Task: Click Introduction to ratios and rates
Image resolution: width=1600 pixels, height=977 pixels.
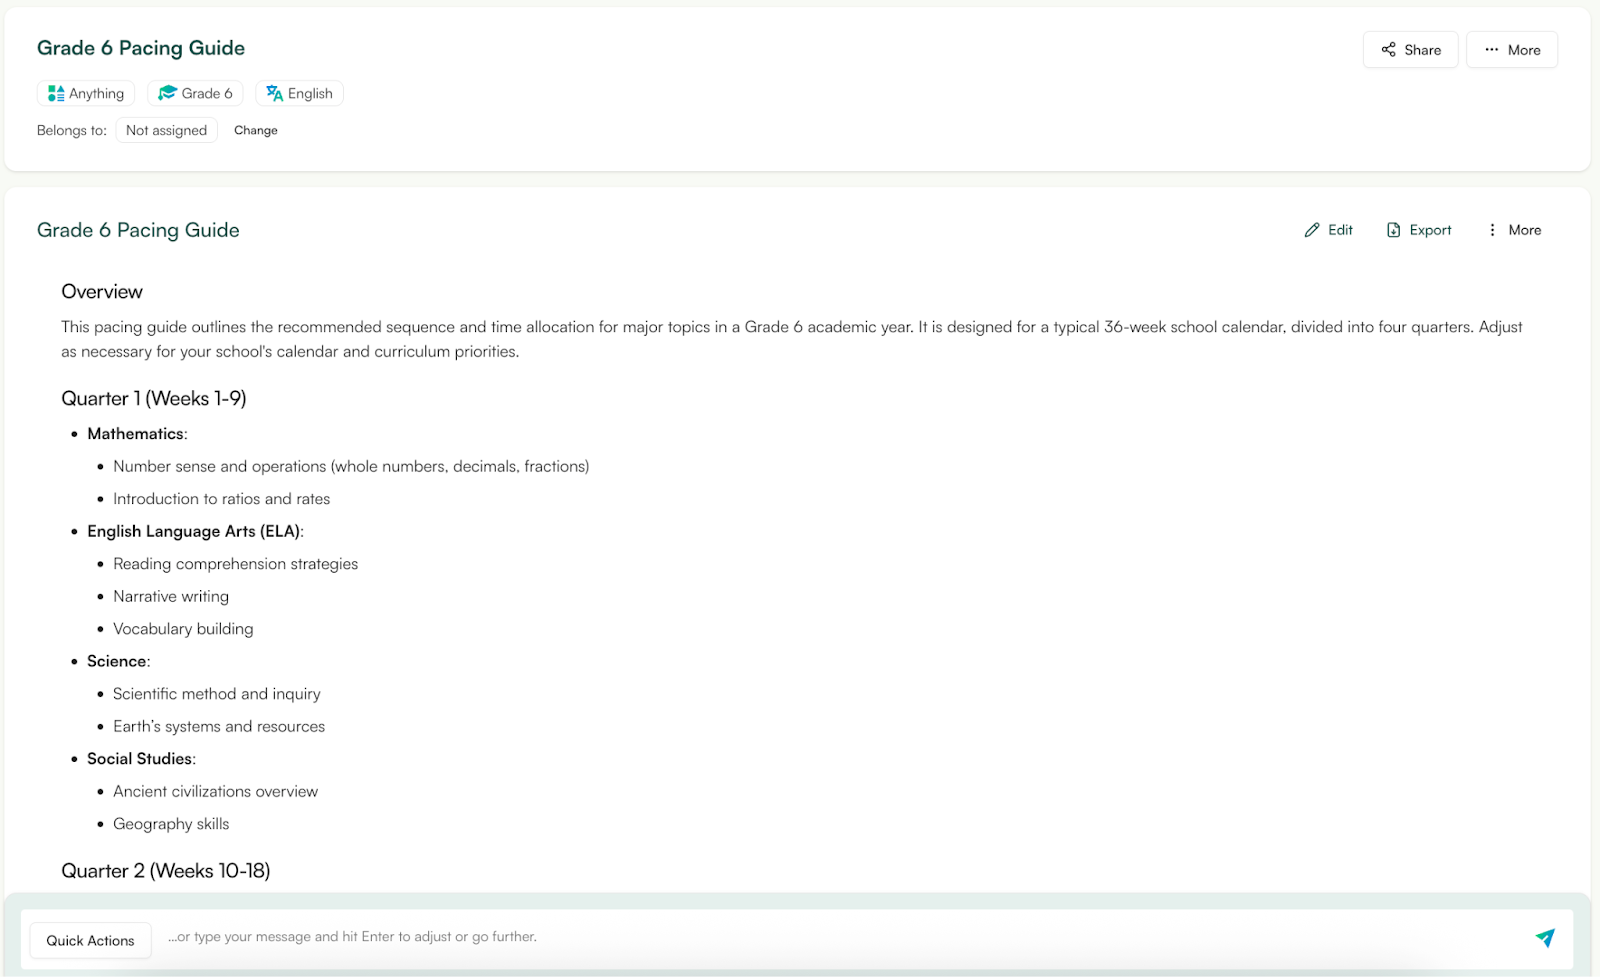Action: tap(221, 499)
